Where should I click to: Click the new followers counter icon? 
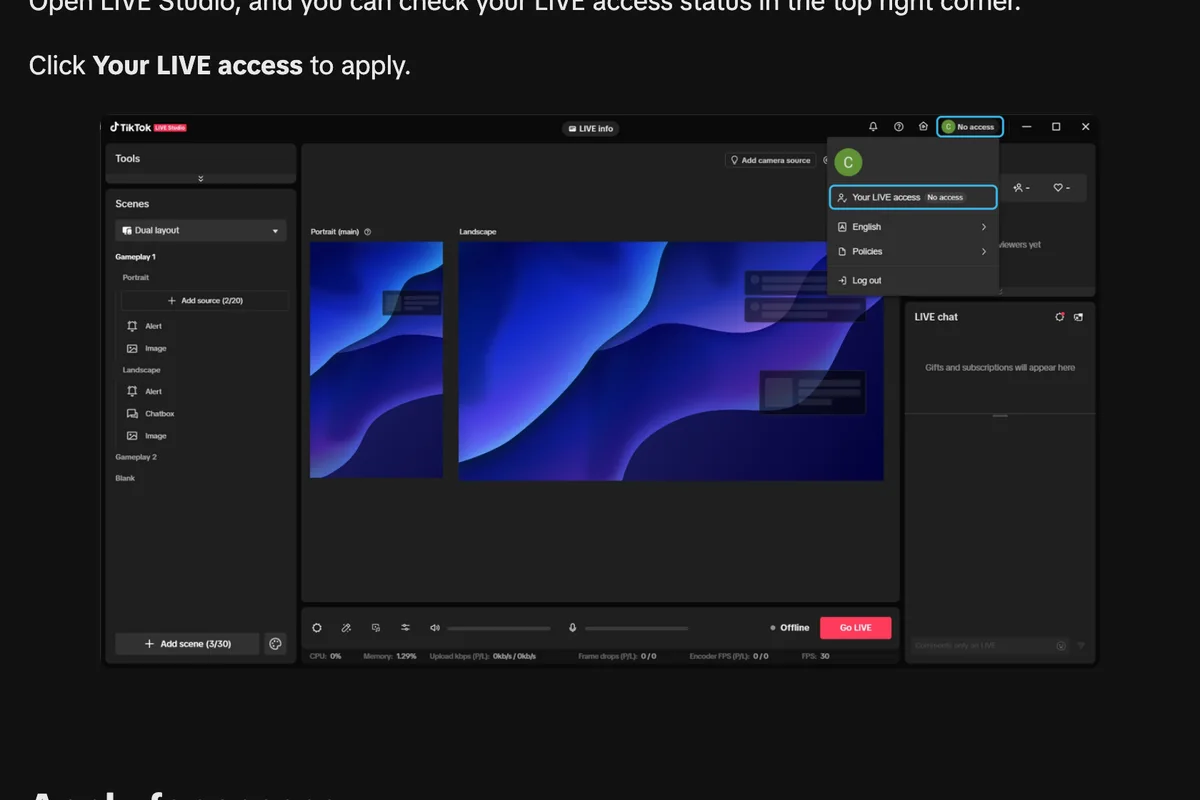point(1021,188)
